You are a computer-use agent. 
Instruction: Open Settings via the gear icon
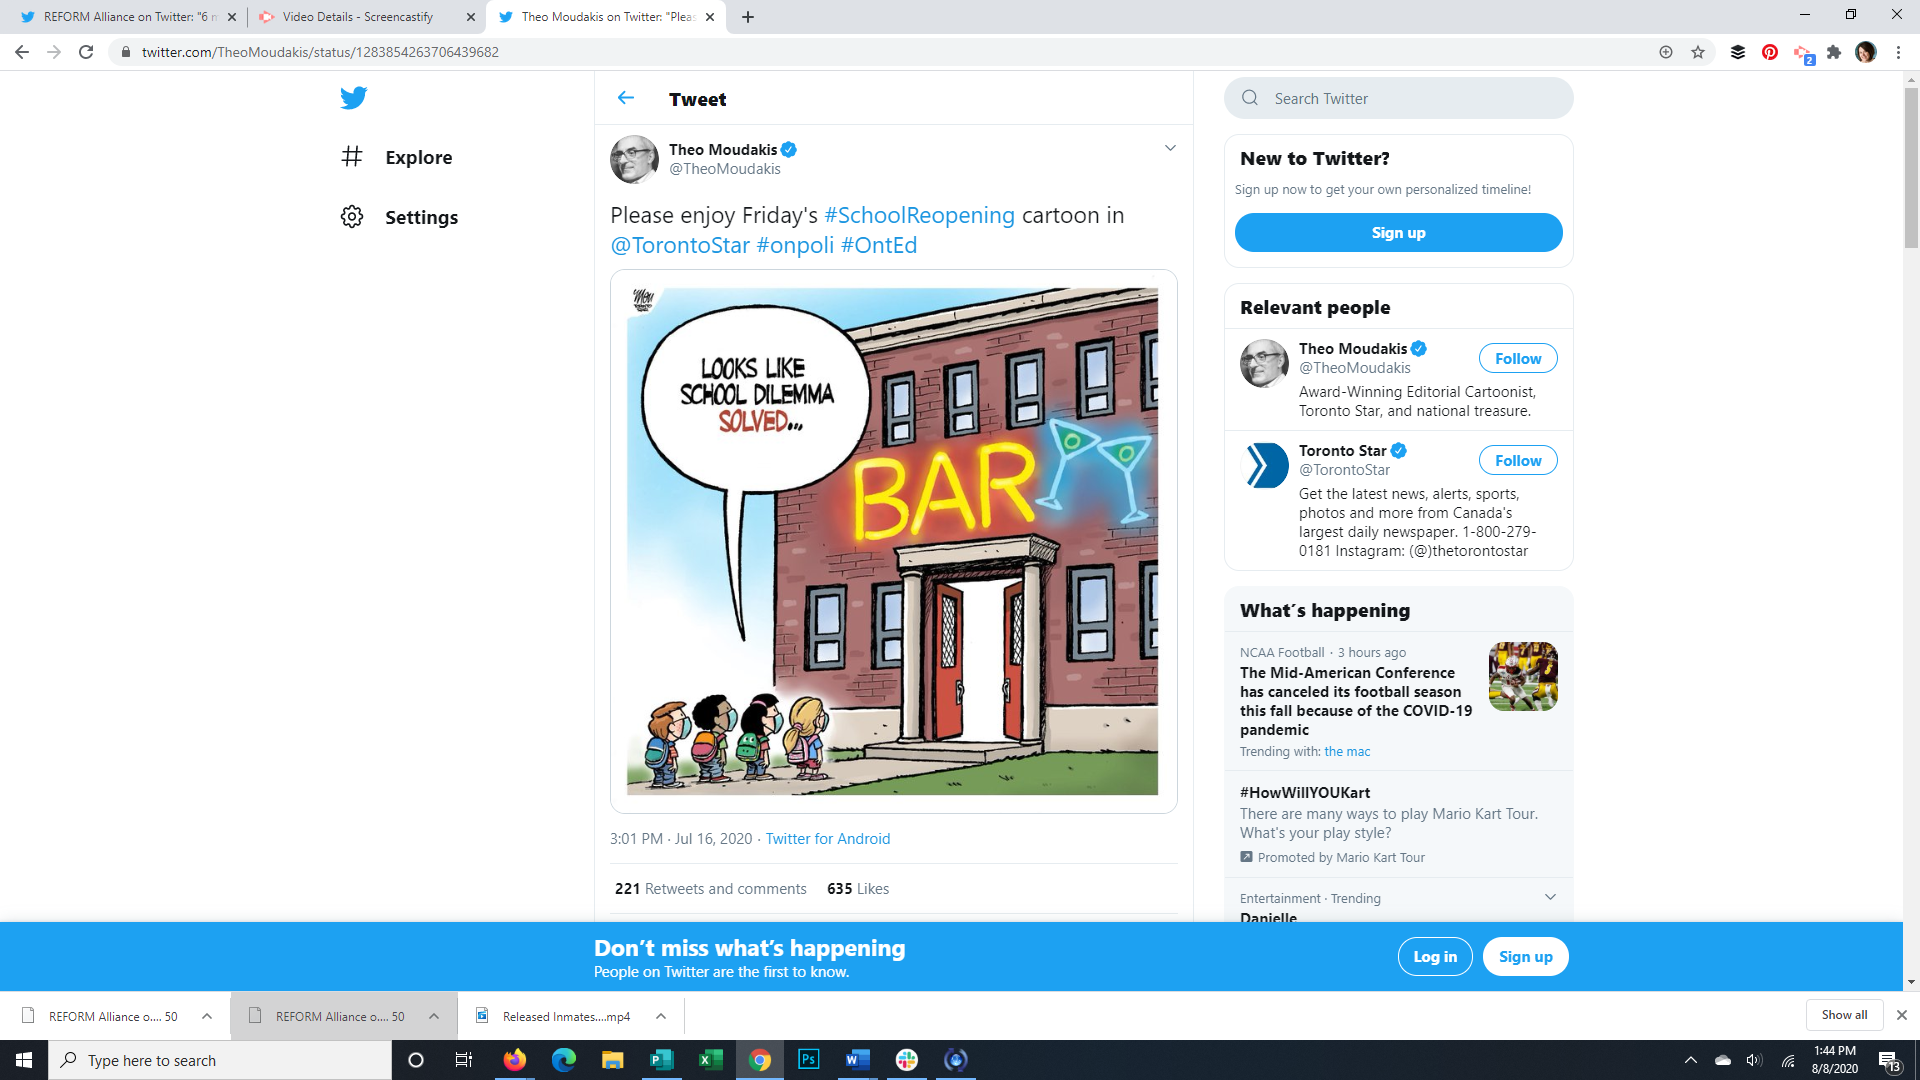[352, 217]
